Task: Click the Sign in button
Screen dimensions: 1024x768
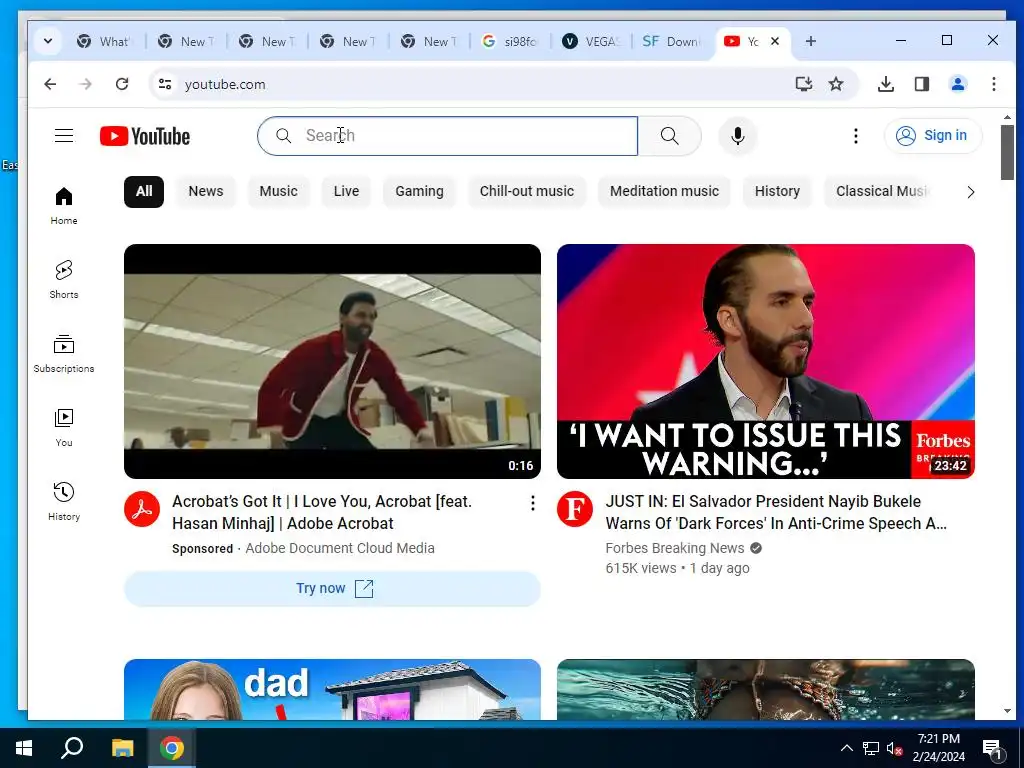Action: pyautogui.click(x=933, y=136)
